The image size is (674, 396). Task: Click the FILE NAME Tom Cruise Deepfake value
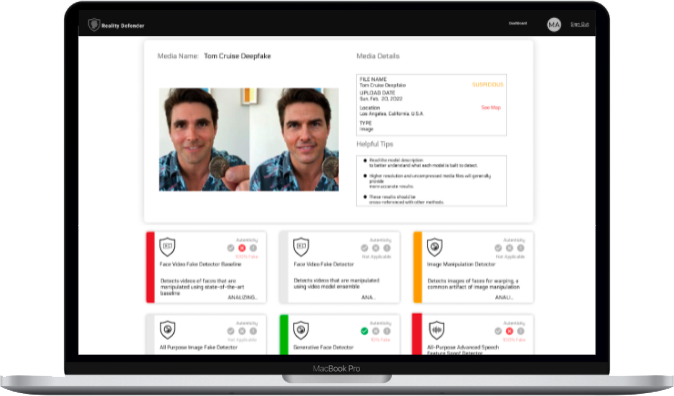click(x=383, y=85)
